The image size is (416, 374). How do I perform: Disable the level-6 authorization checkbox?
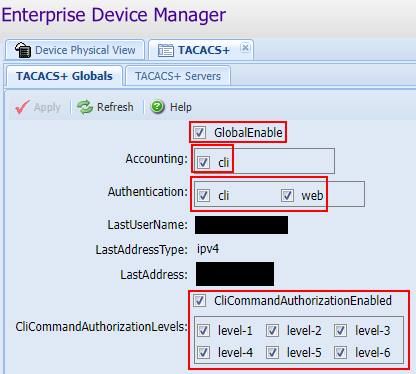tap(340, 352)
